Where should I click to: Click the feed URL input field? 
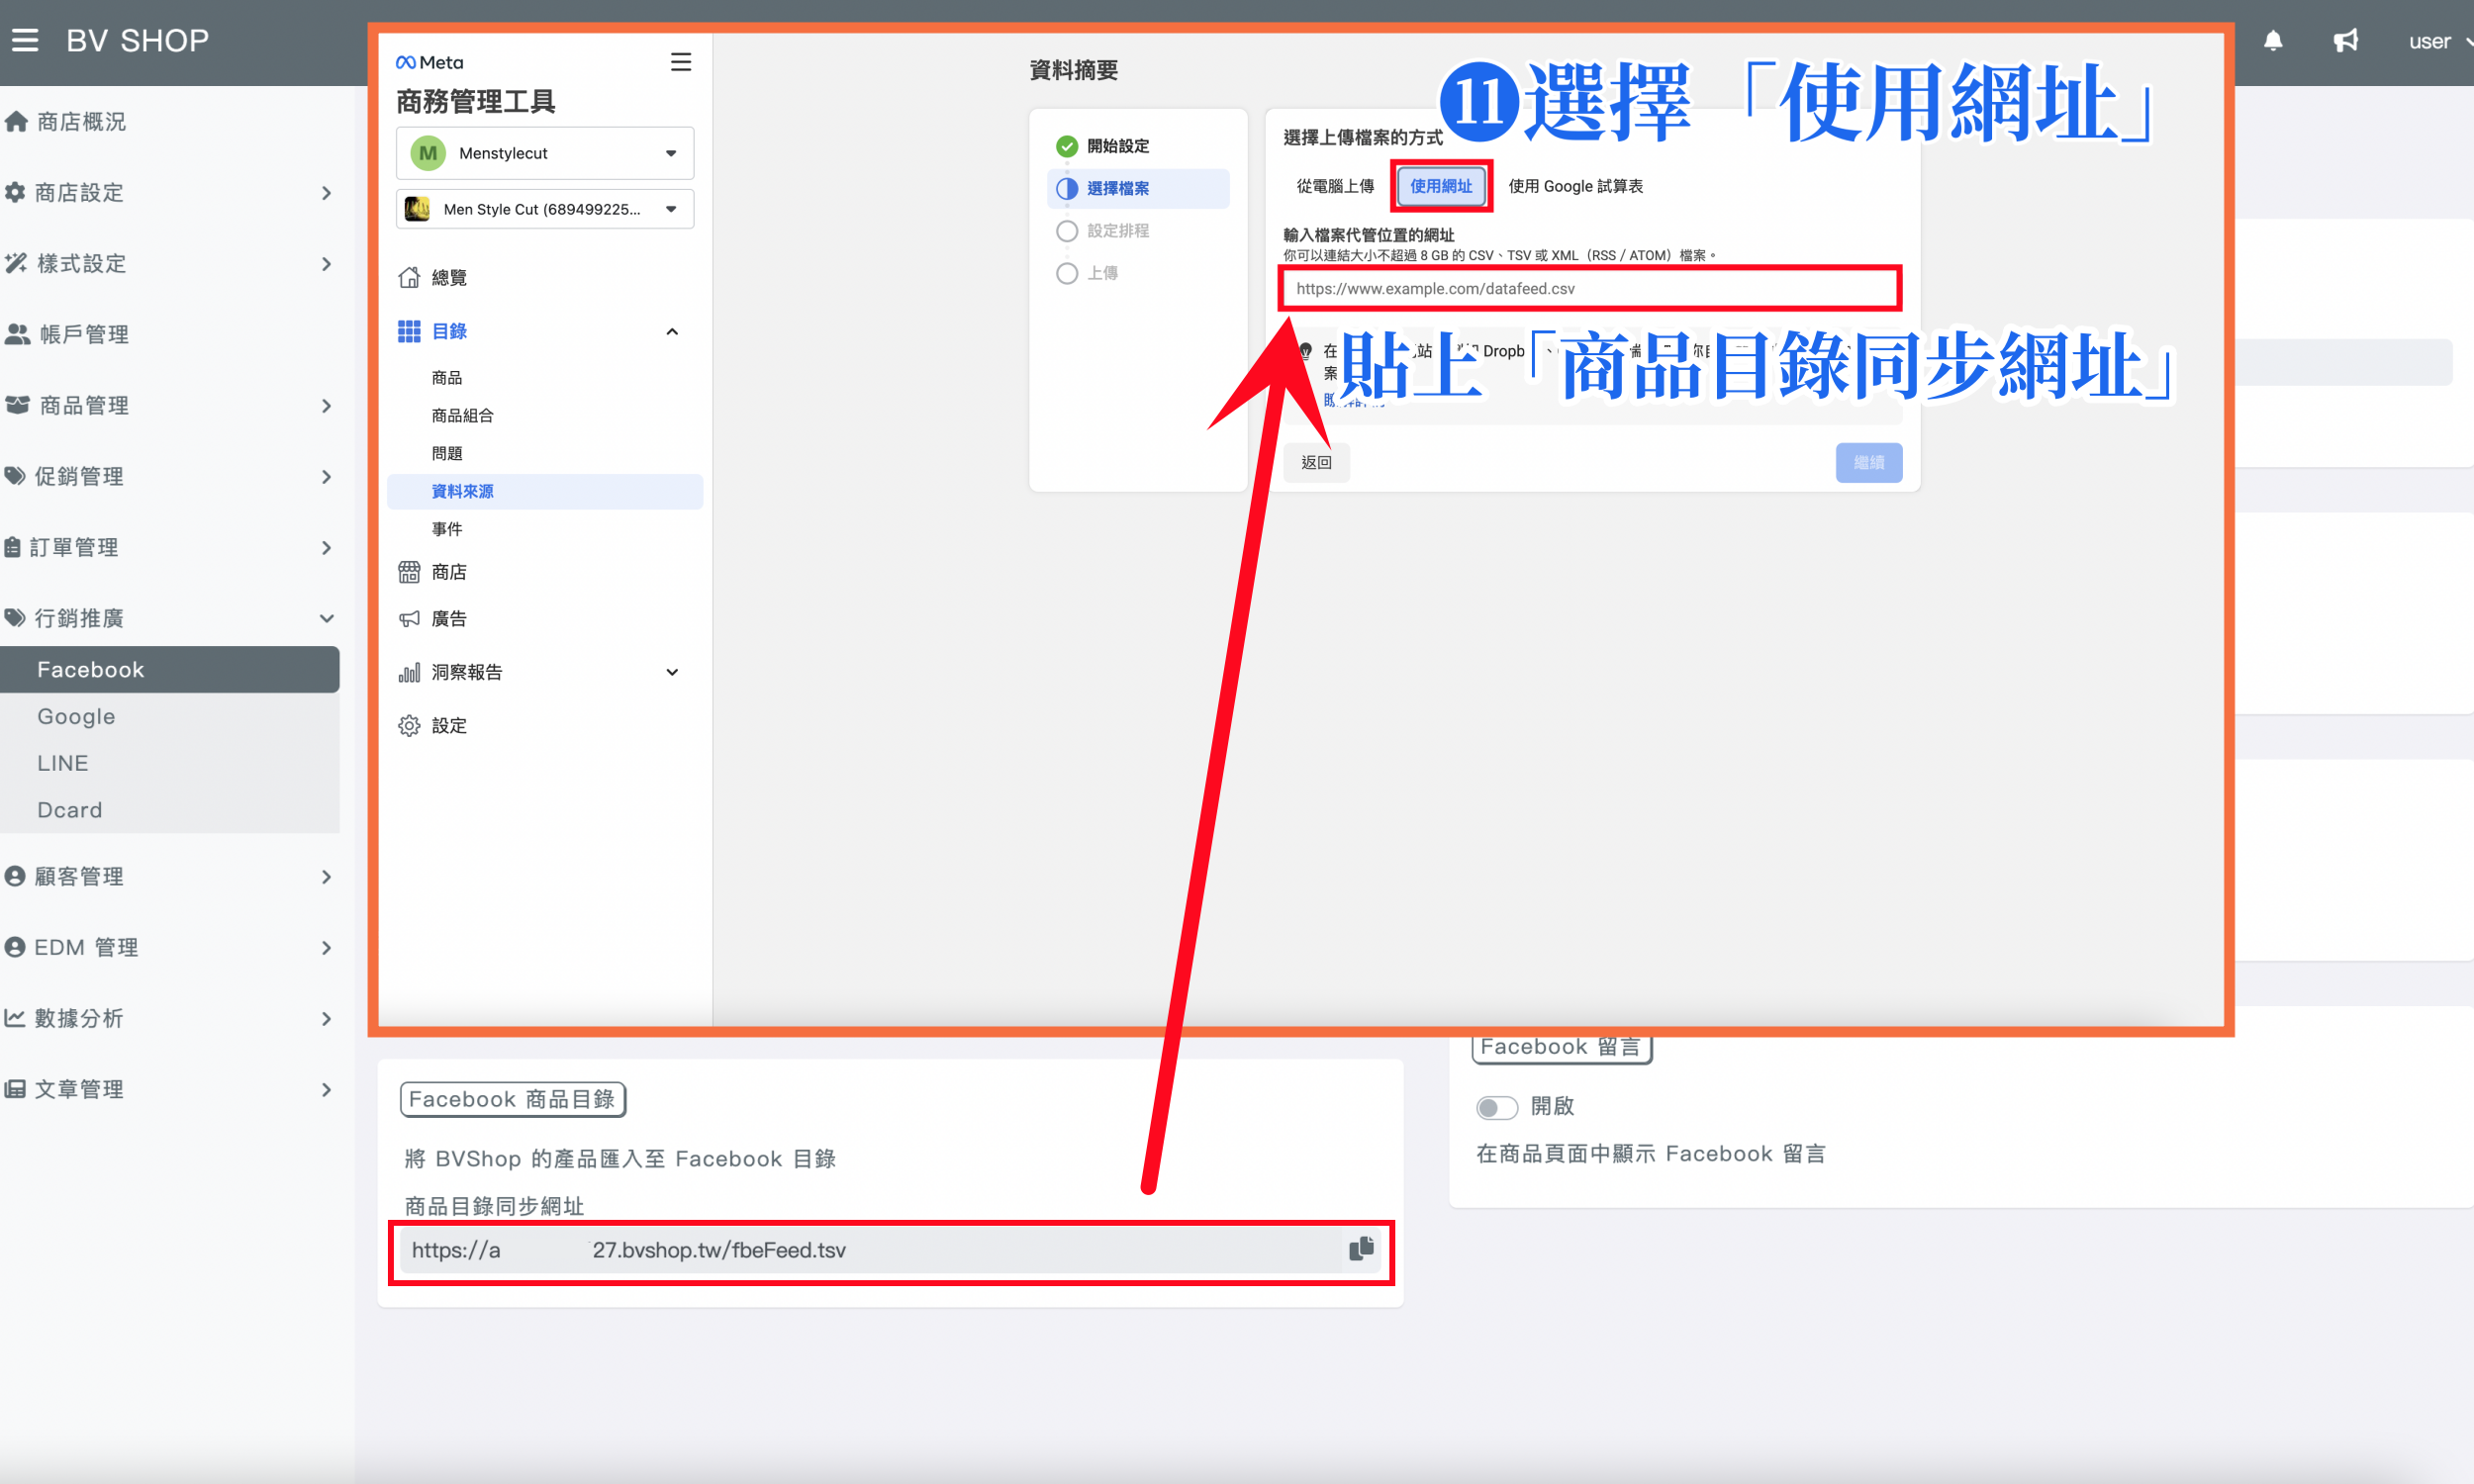pyautogui.click(x=1590, y=288)
